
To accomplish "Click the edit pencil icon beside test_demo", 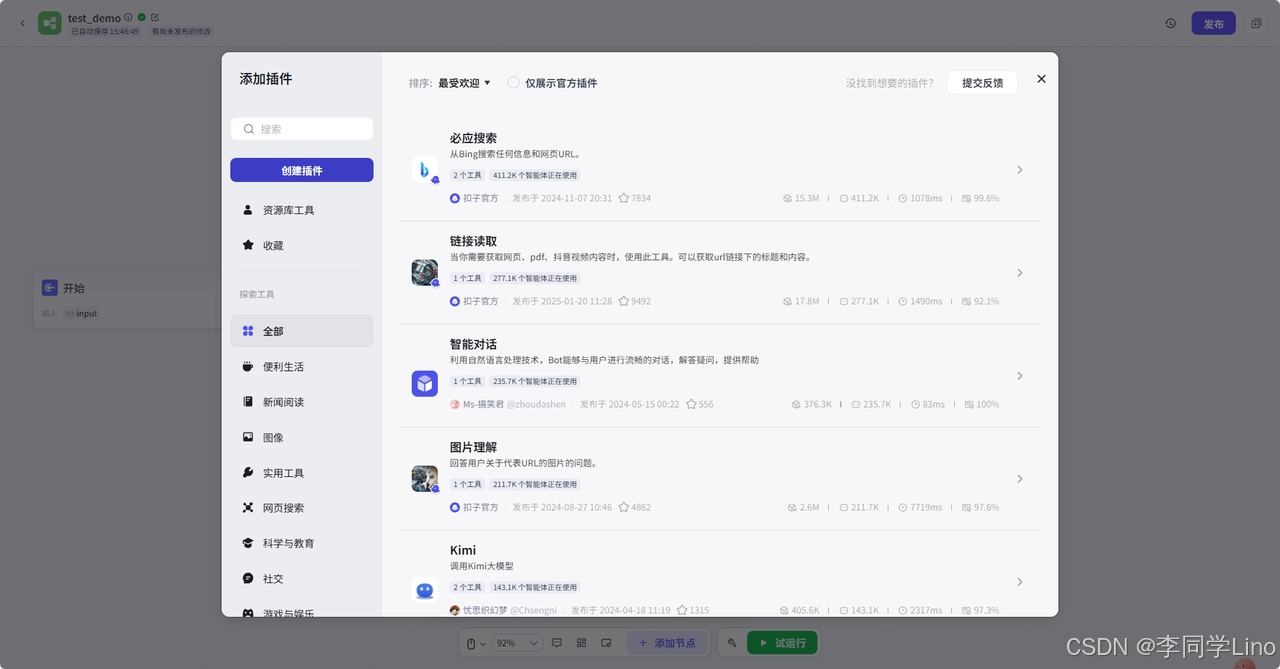I will click(155, 17).
